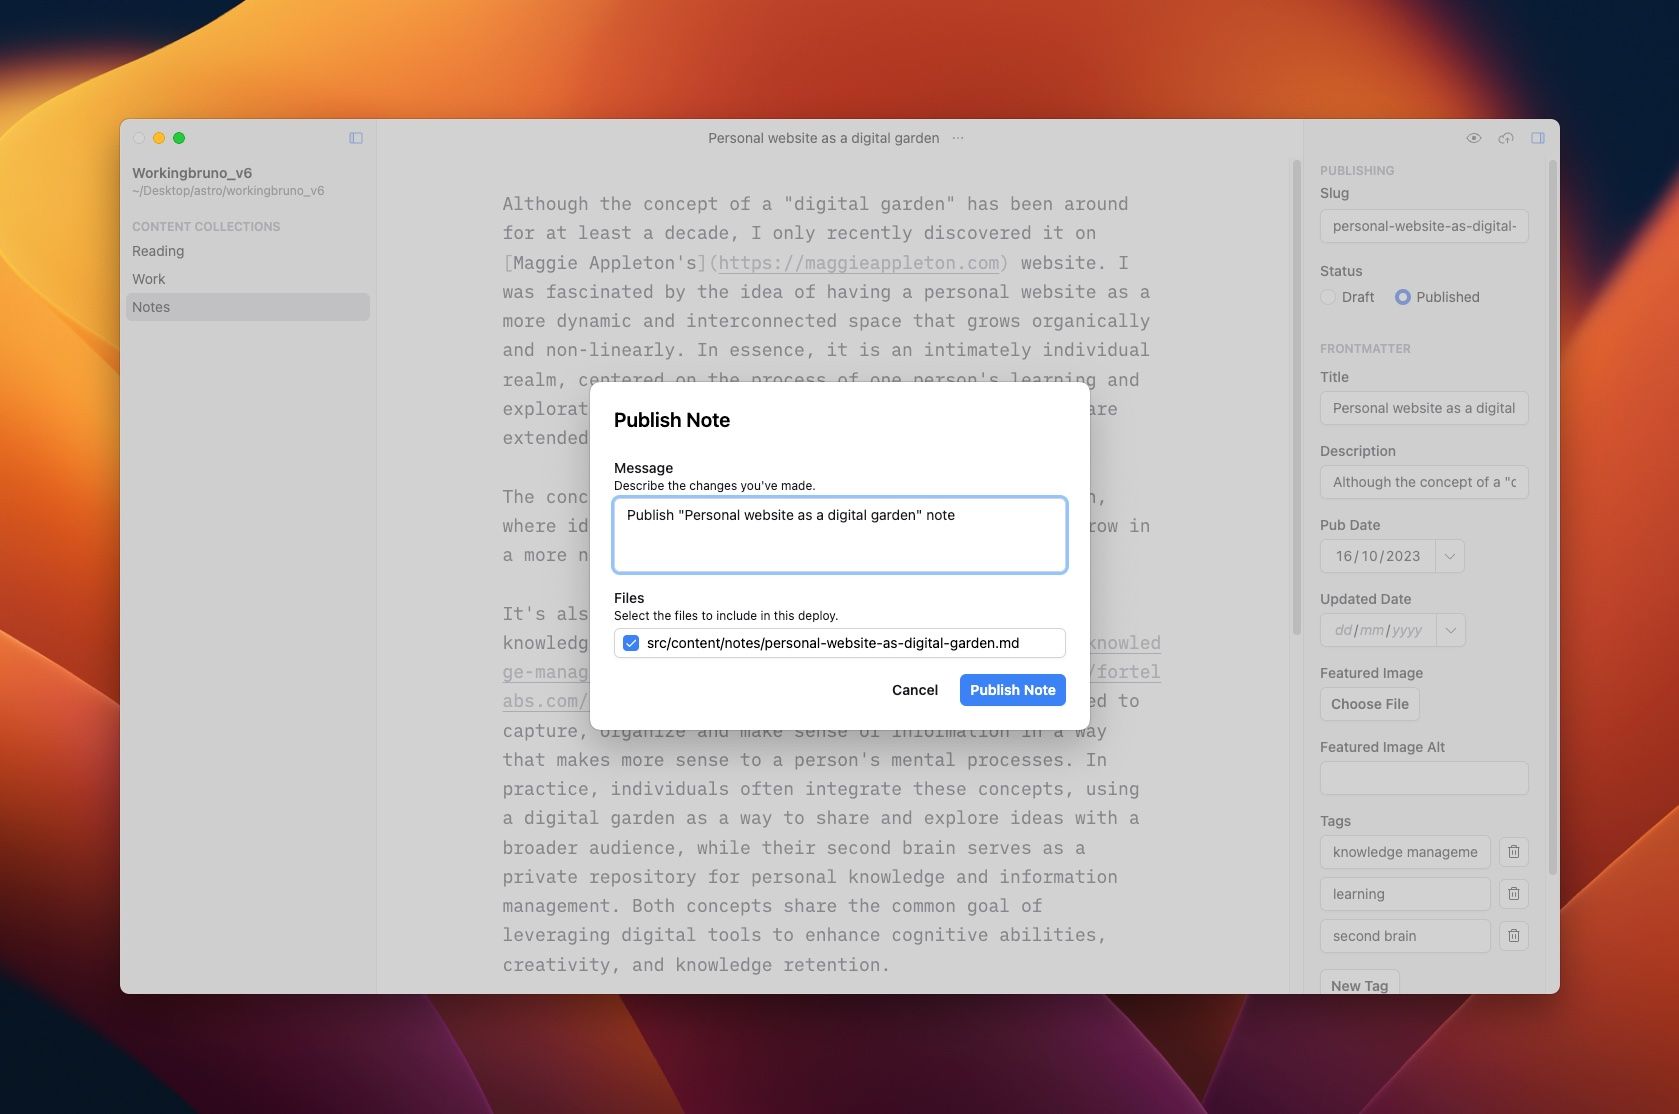1679x1114 pixels.
Task: Open the maggieappleton.com link in the editor
Action: click(x=859, y=263)
